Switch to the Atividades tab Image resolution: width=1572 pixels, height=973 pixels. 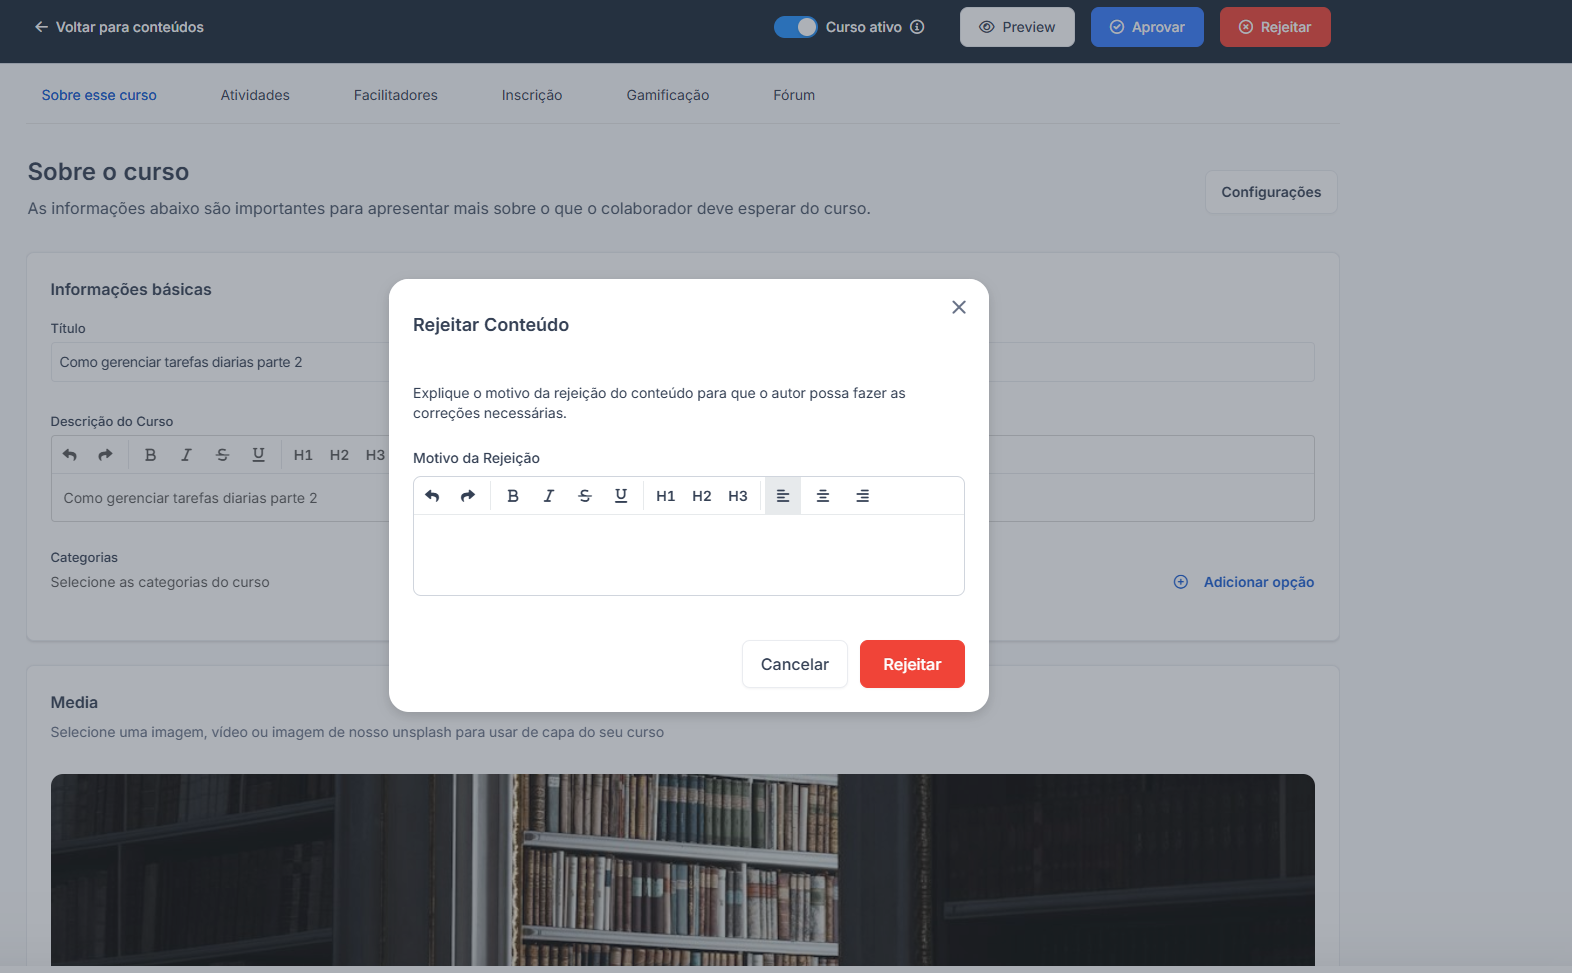point(255,95)
